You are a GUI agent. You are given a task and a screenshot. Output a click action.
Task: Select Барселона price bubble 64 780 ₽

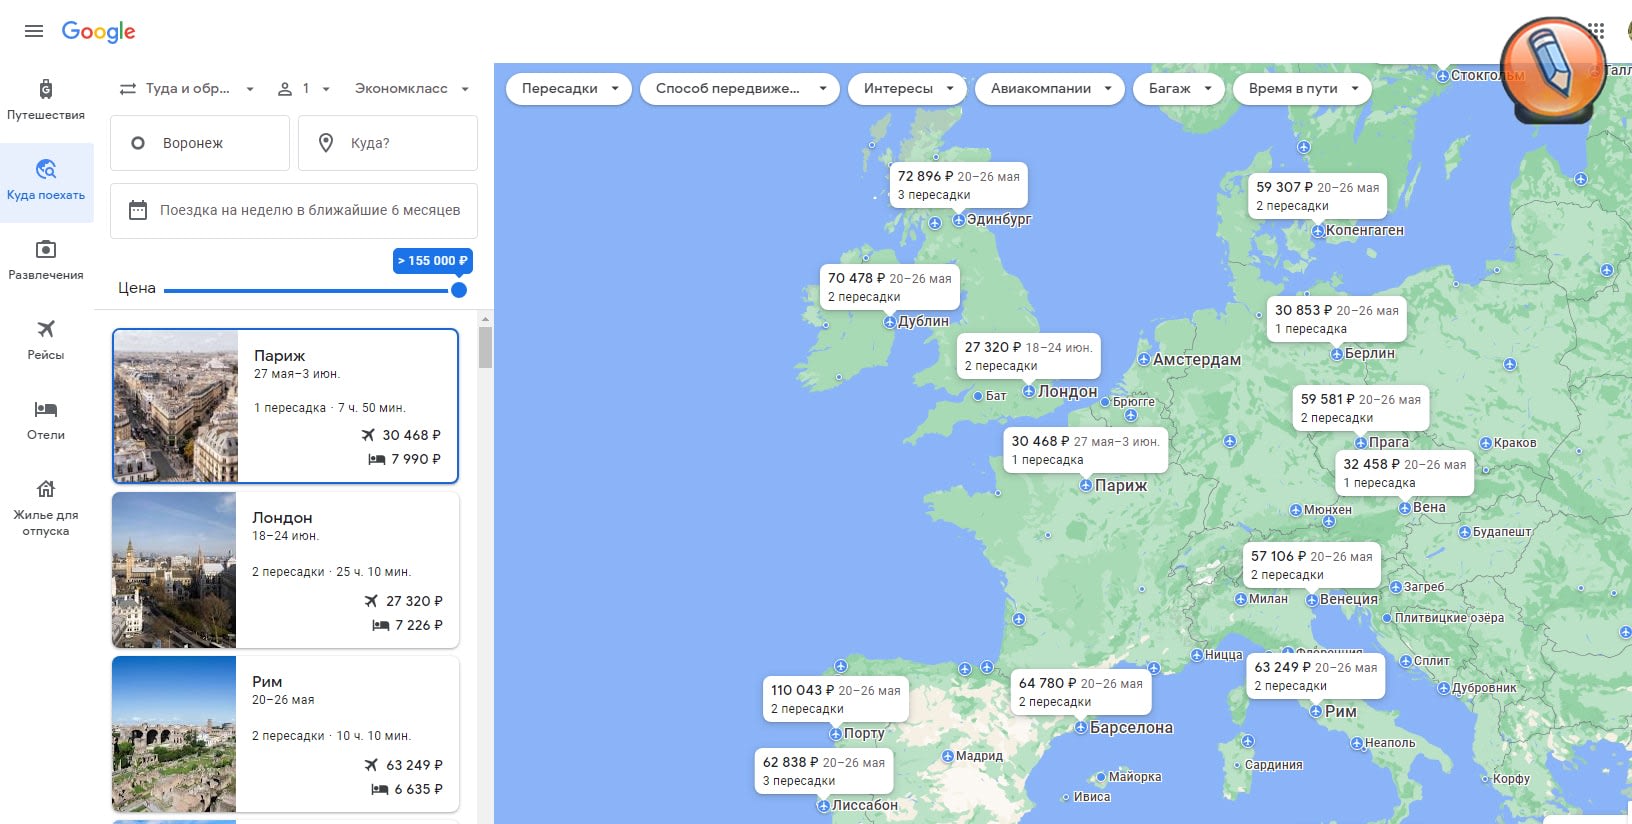tap(1080, 692)
